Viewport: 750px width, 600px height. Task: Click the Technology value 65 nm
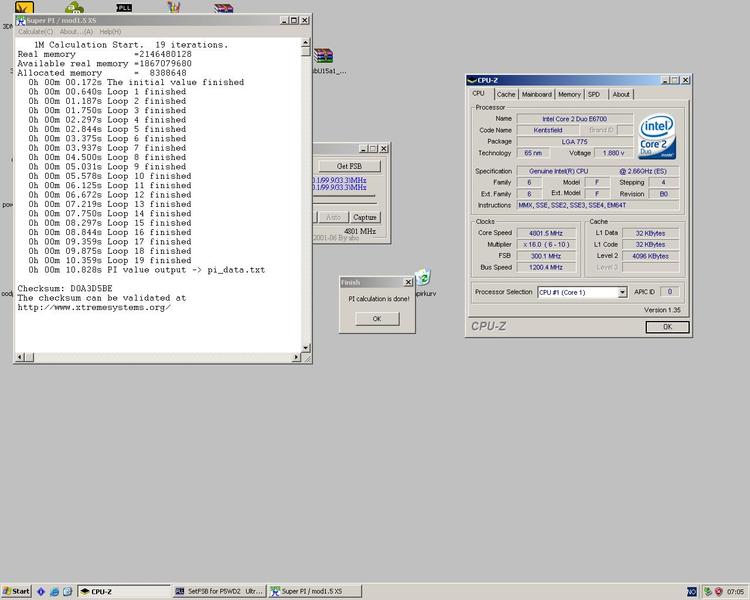tap(533, 153)
